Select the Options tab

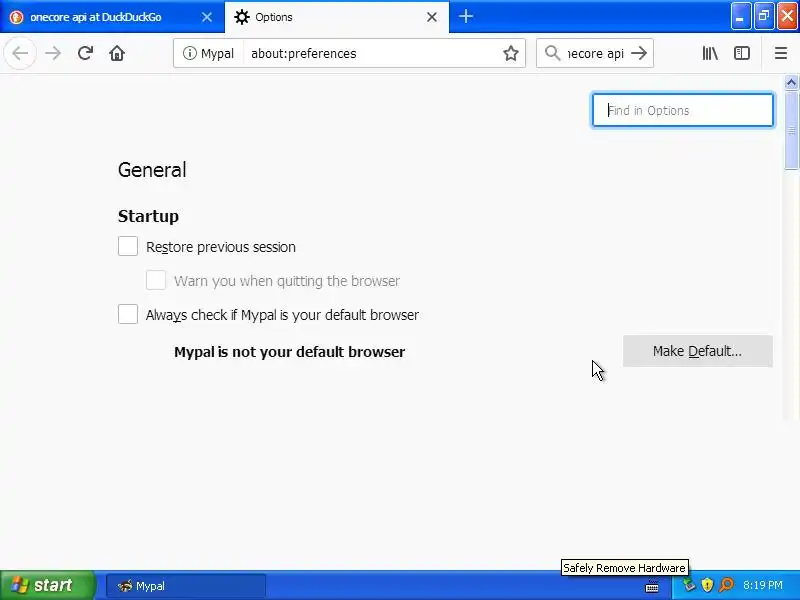337,17
